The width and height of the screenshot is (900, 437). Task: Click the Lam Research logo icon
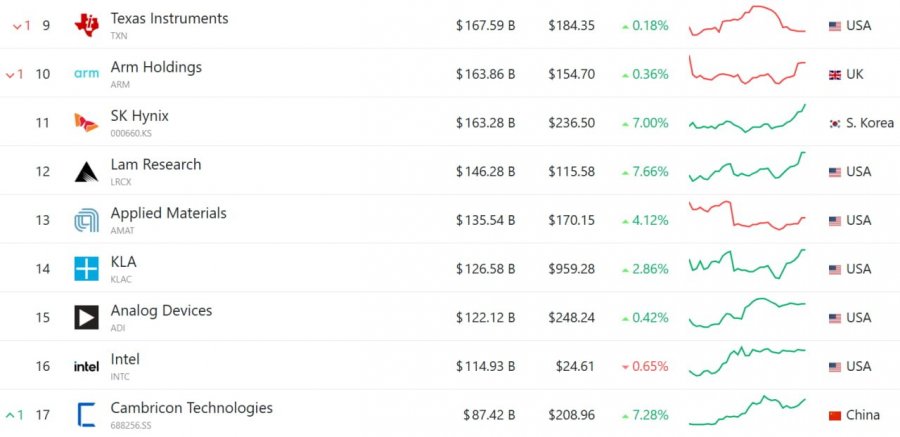[87, 171]
